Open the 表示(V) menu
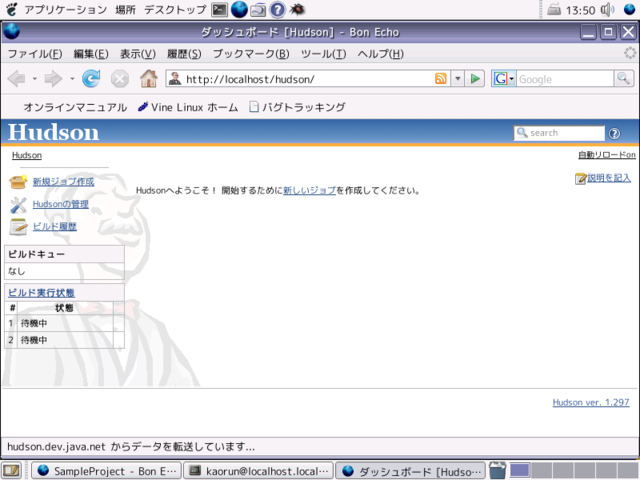640x480 pixels. pyautogui.click(x=138, y=54)
